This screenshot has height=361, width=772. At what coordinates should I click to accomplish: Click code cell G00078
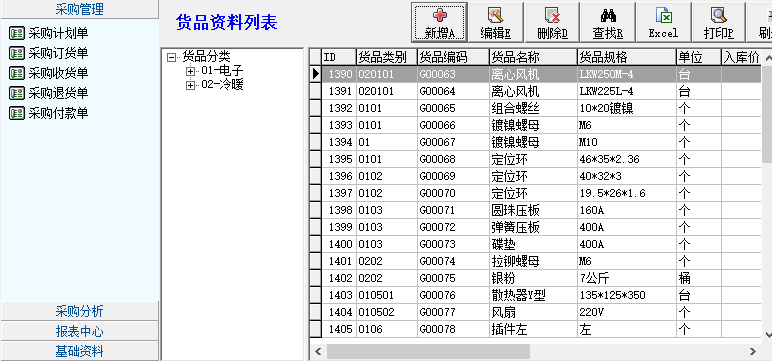[453, 329]
